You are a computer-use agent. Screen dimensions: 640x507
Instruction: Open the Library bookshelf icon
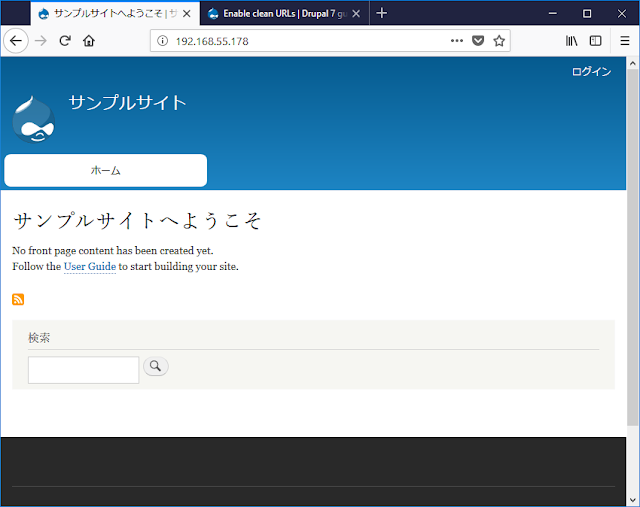click(571, 41)
